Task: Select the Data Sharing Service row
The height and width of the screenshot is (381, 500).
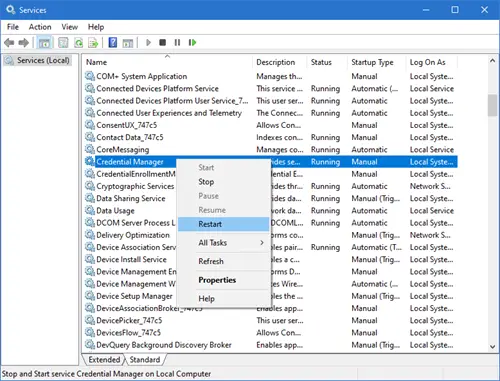Action: pos(270,198)
